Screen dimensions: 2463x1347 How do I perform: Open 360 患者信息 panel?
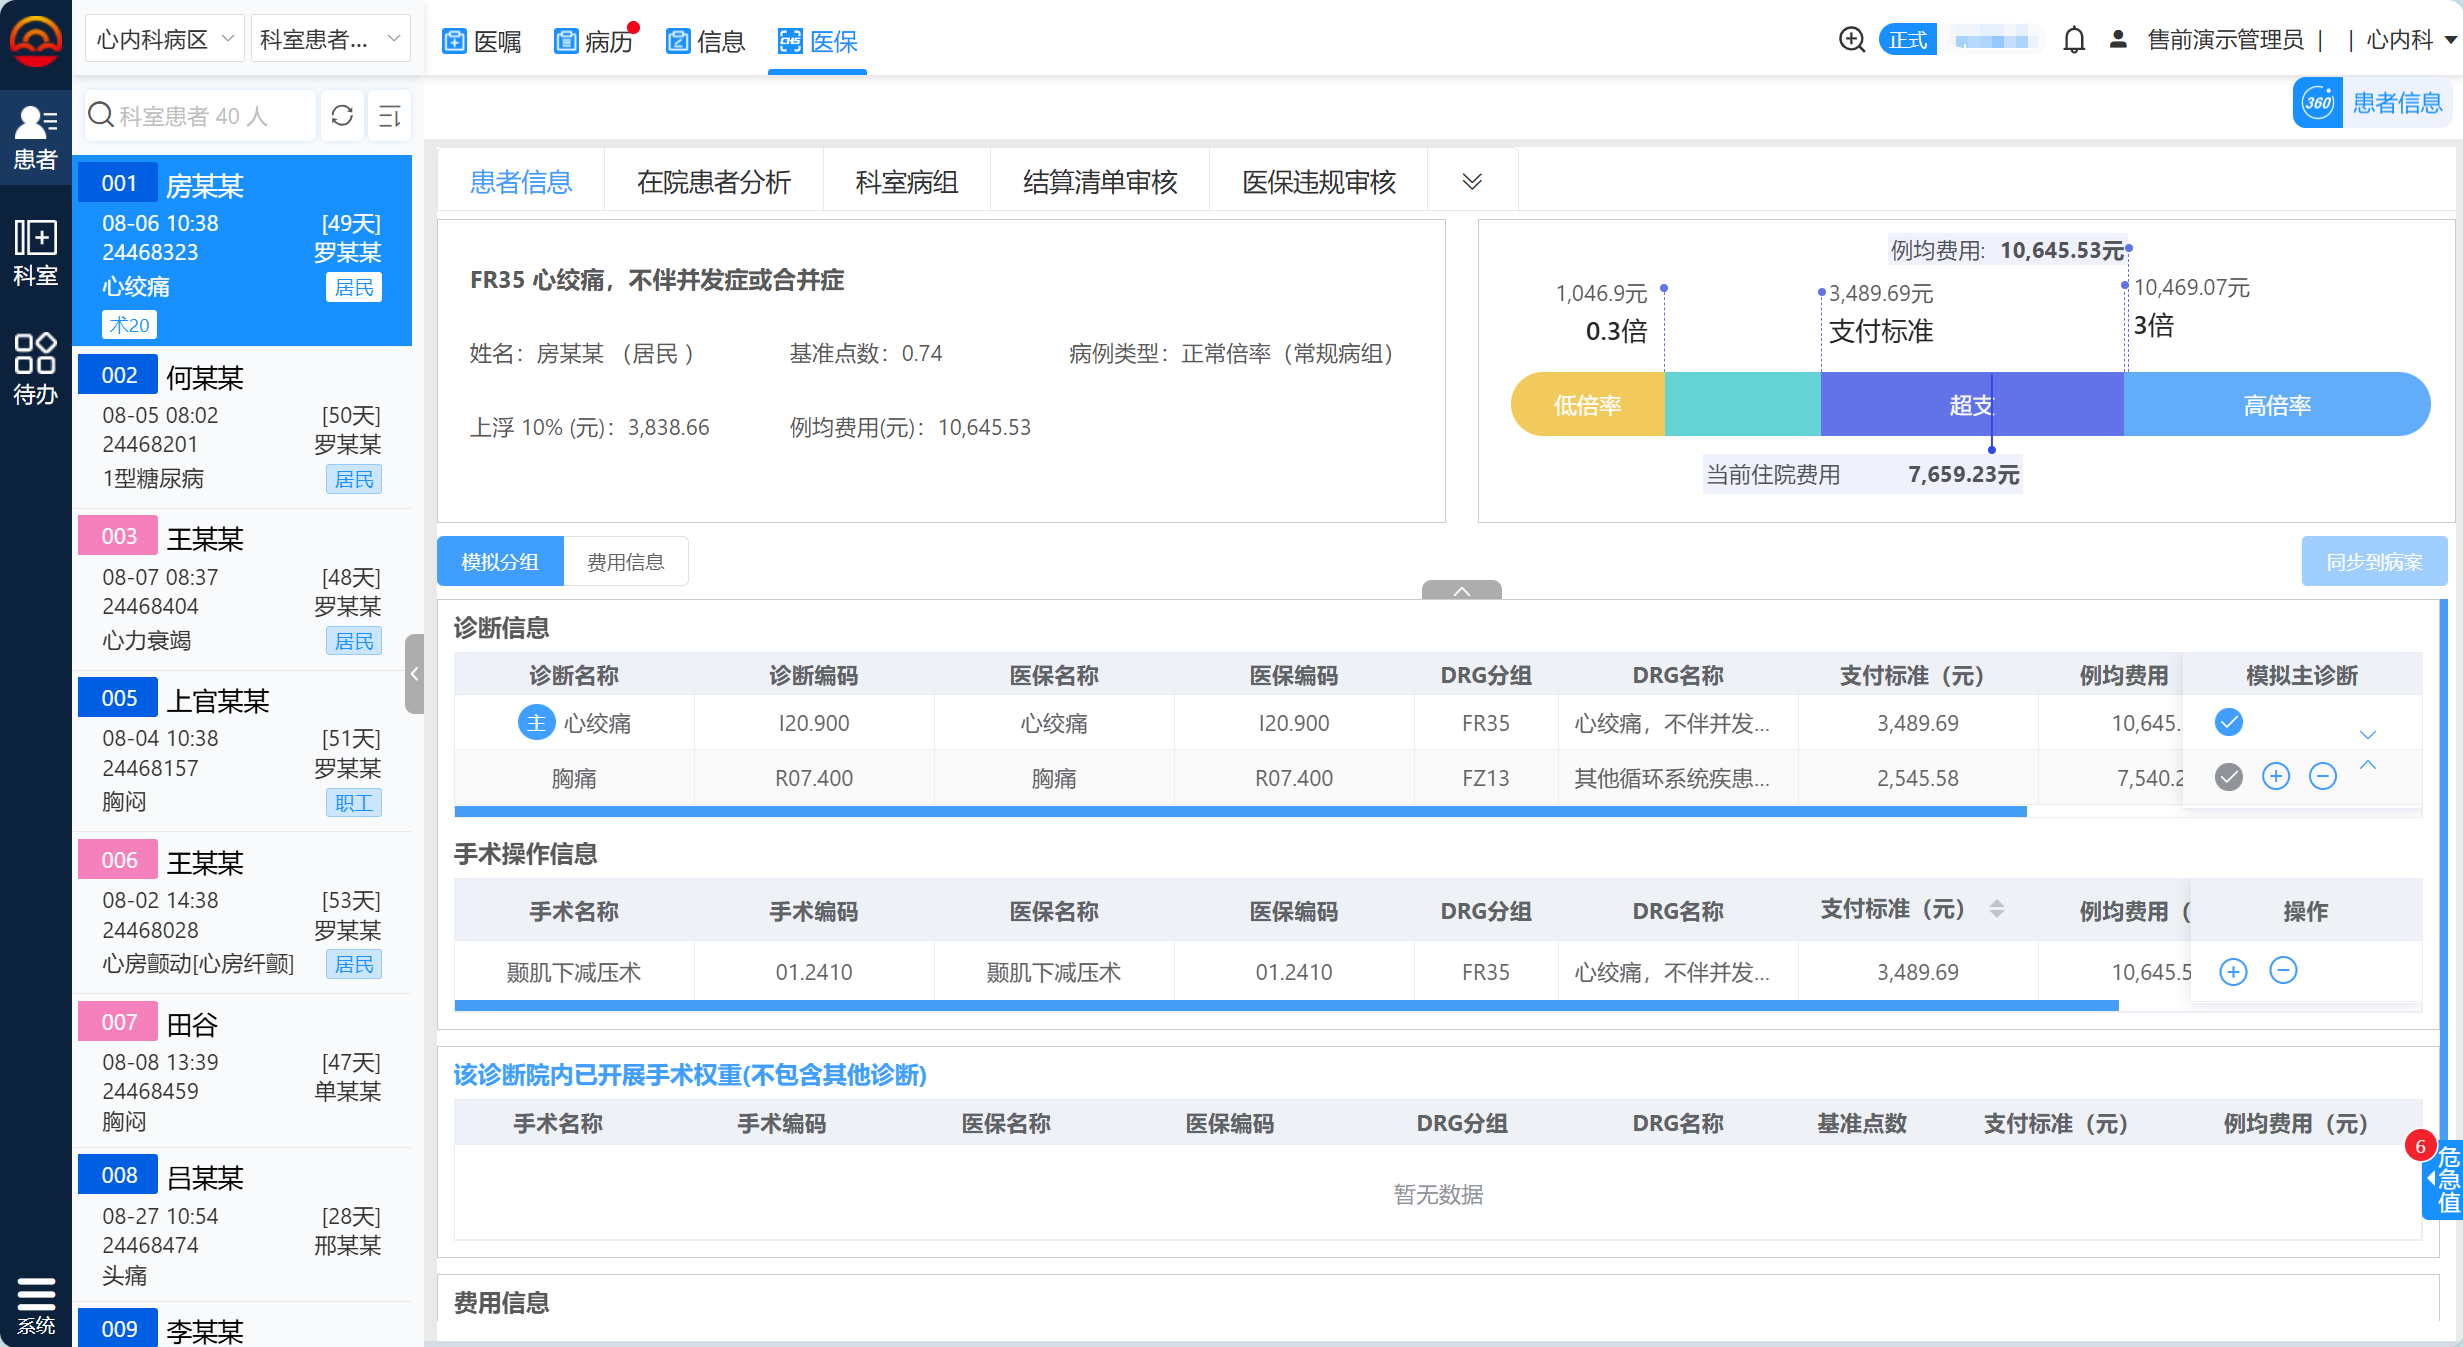(x=2372, y=103)
